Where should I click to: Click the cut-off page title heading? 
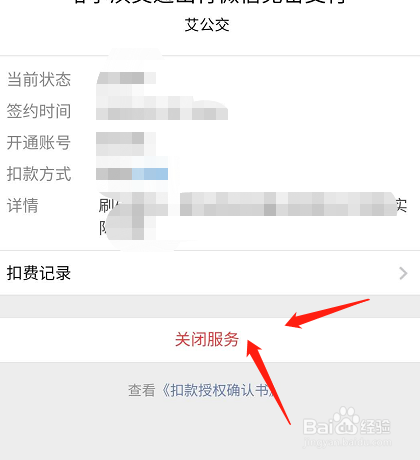coord(210,2)
